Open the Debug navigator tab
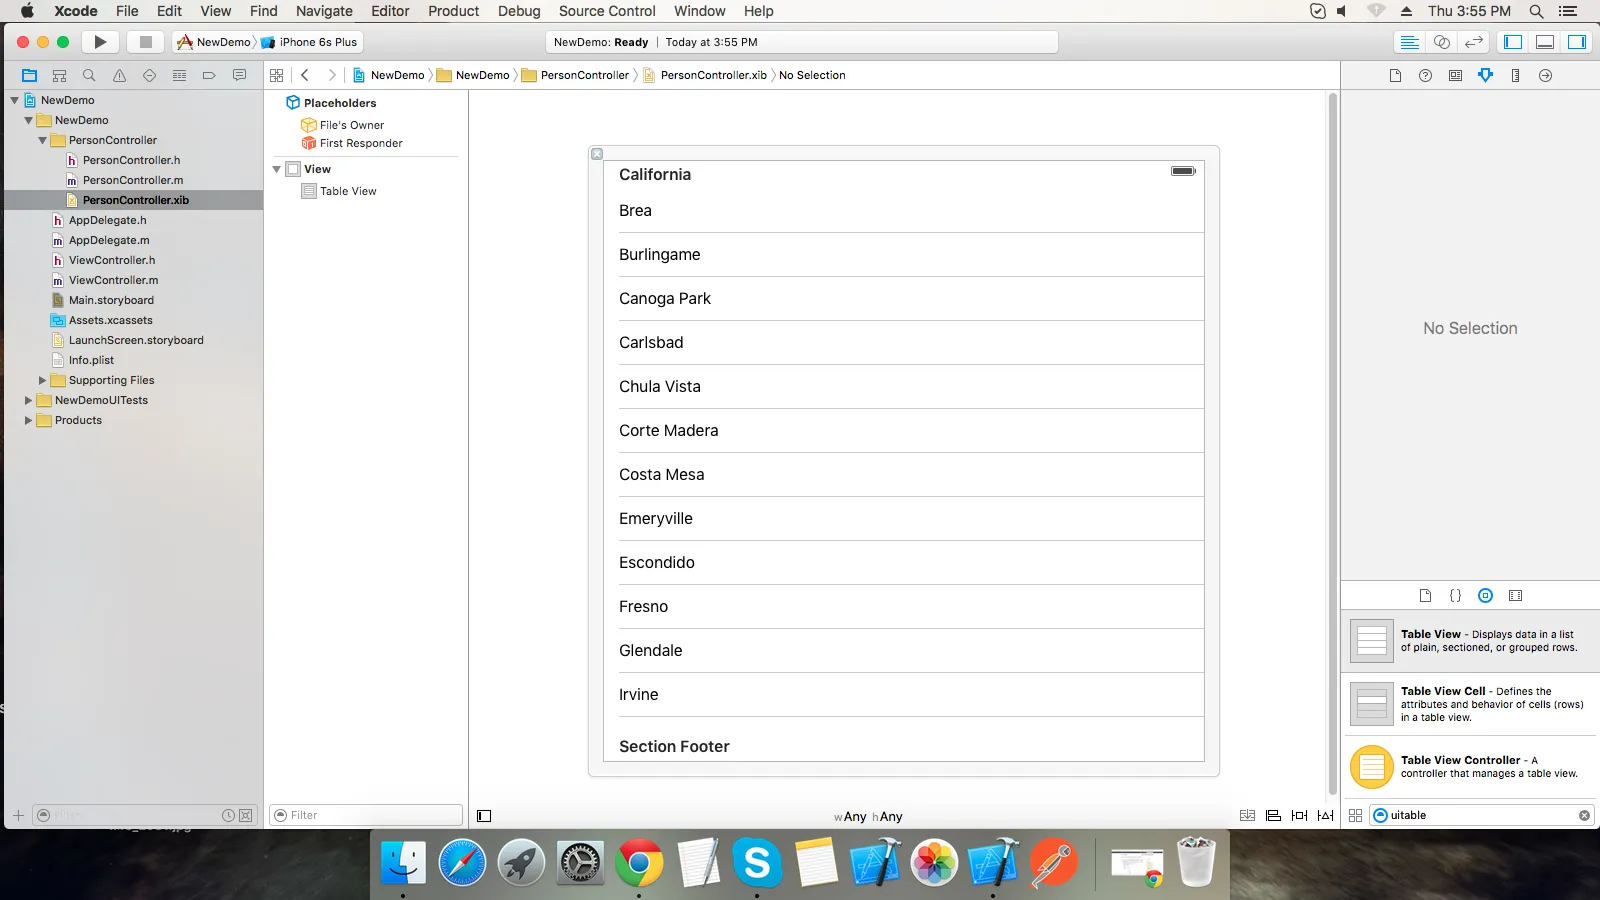The height and width of the screenshot is (900, 1600). (x=179, y=75)
